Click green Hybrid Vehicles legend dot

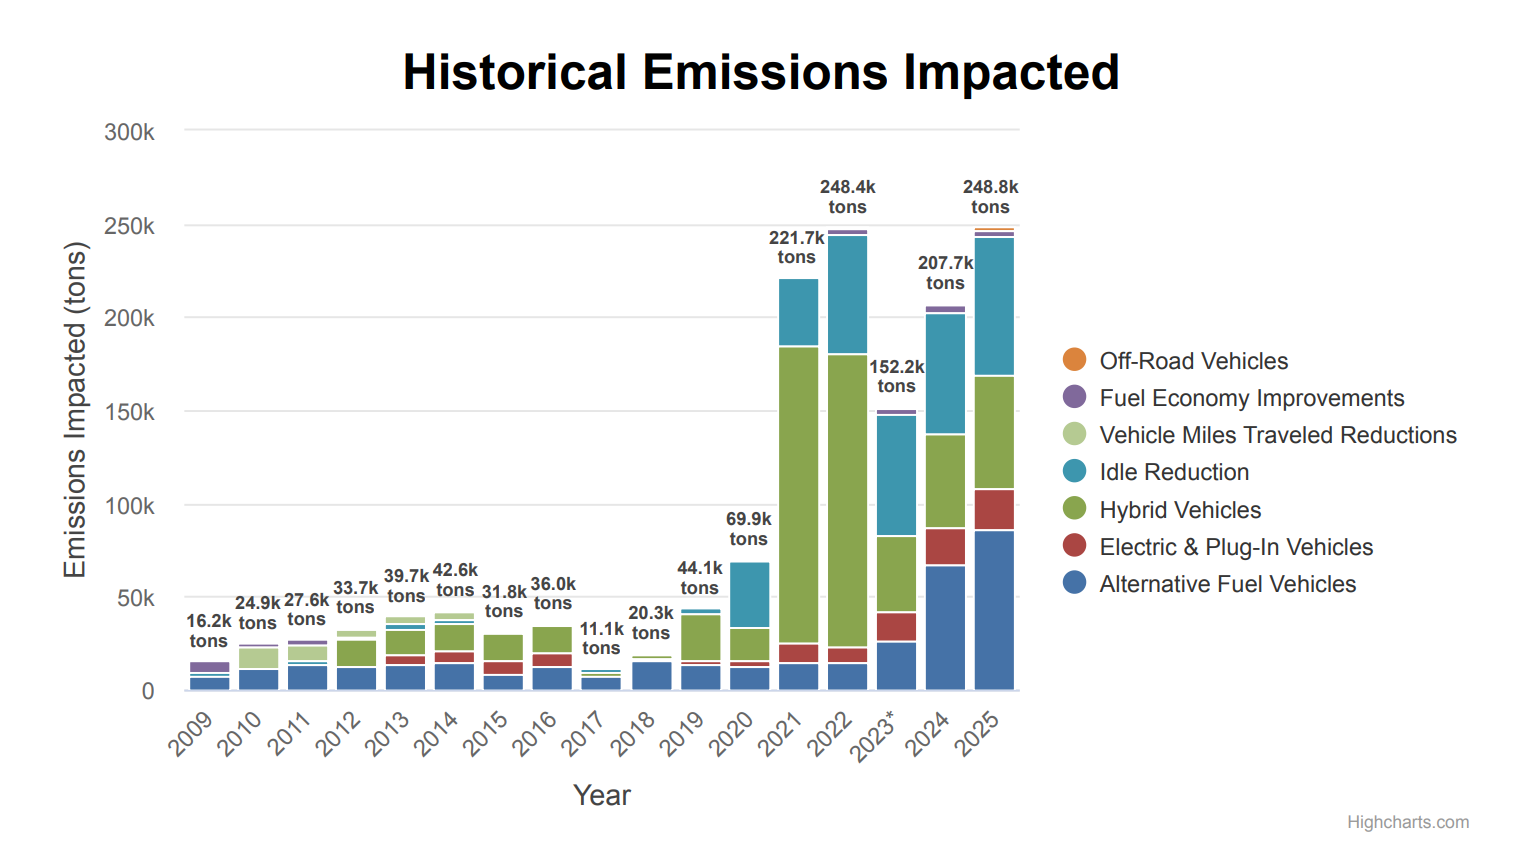[1074, 509]
